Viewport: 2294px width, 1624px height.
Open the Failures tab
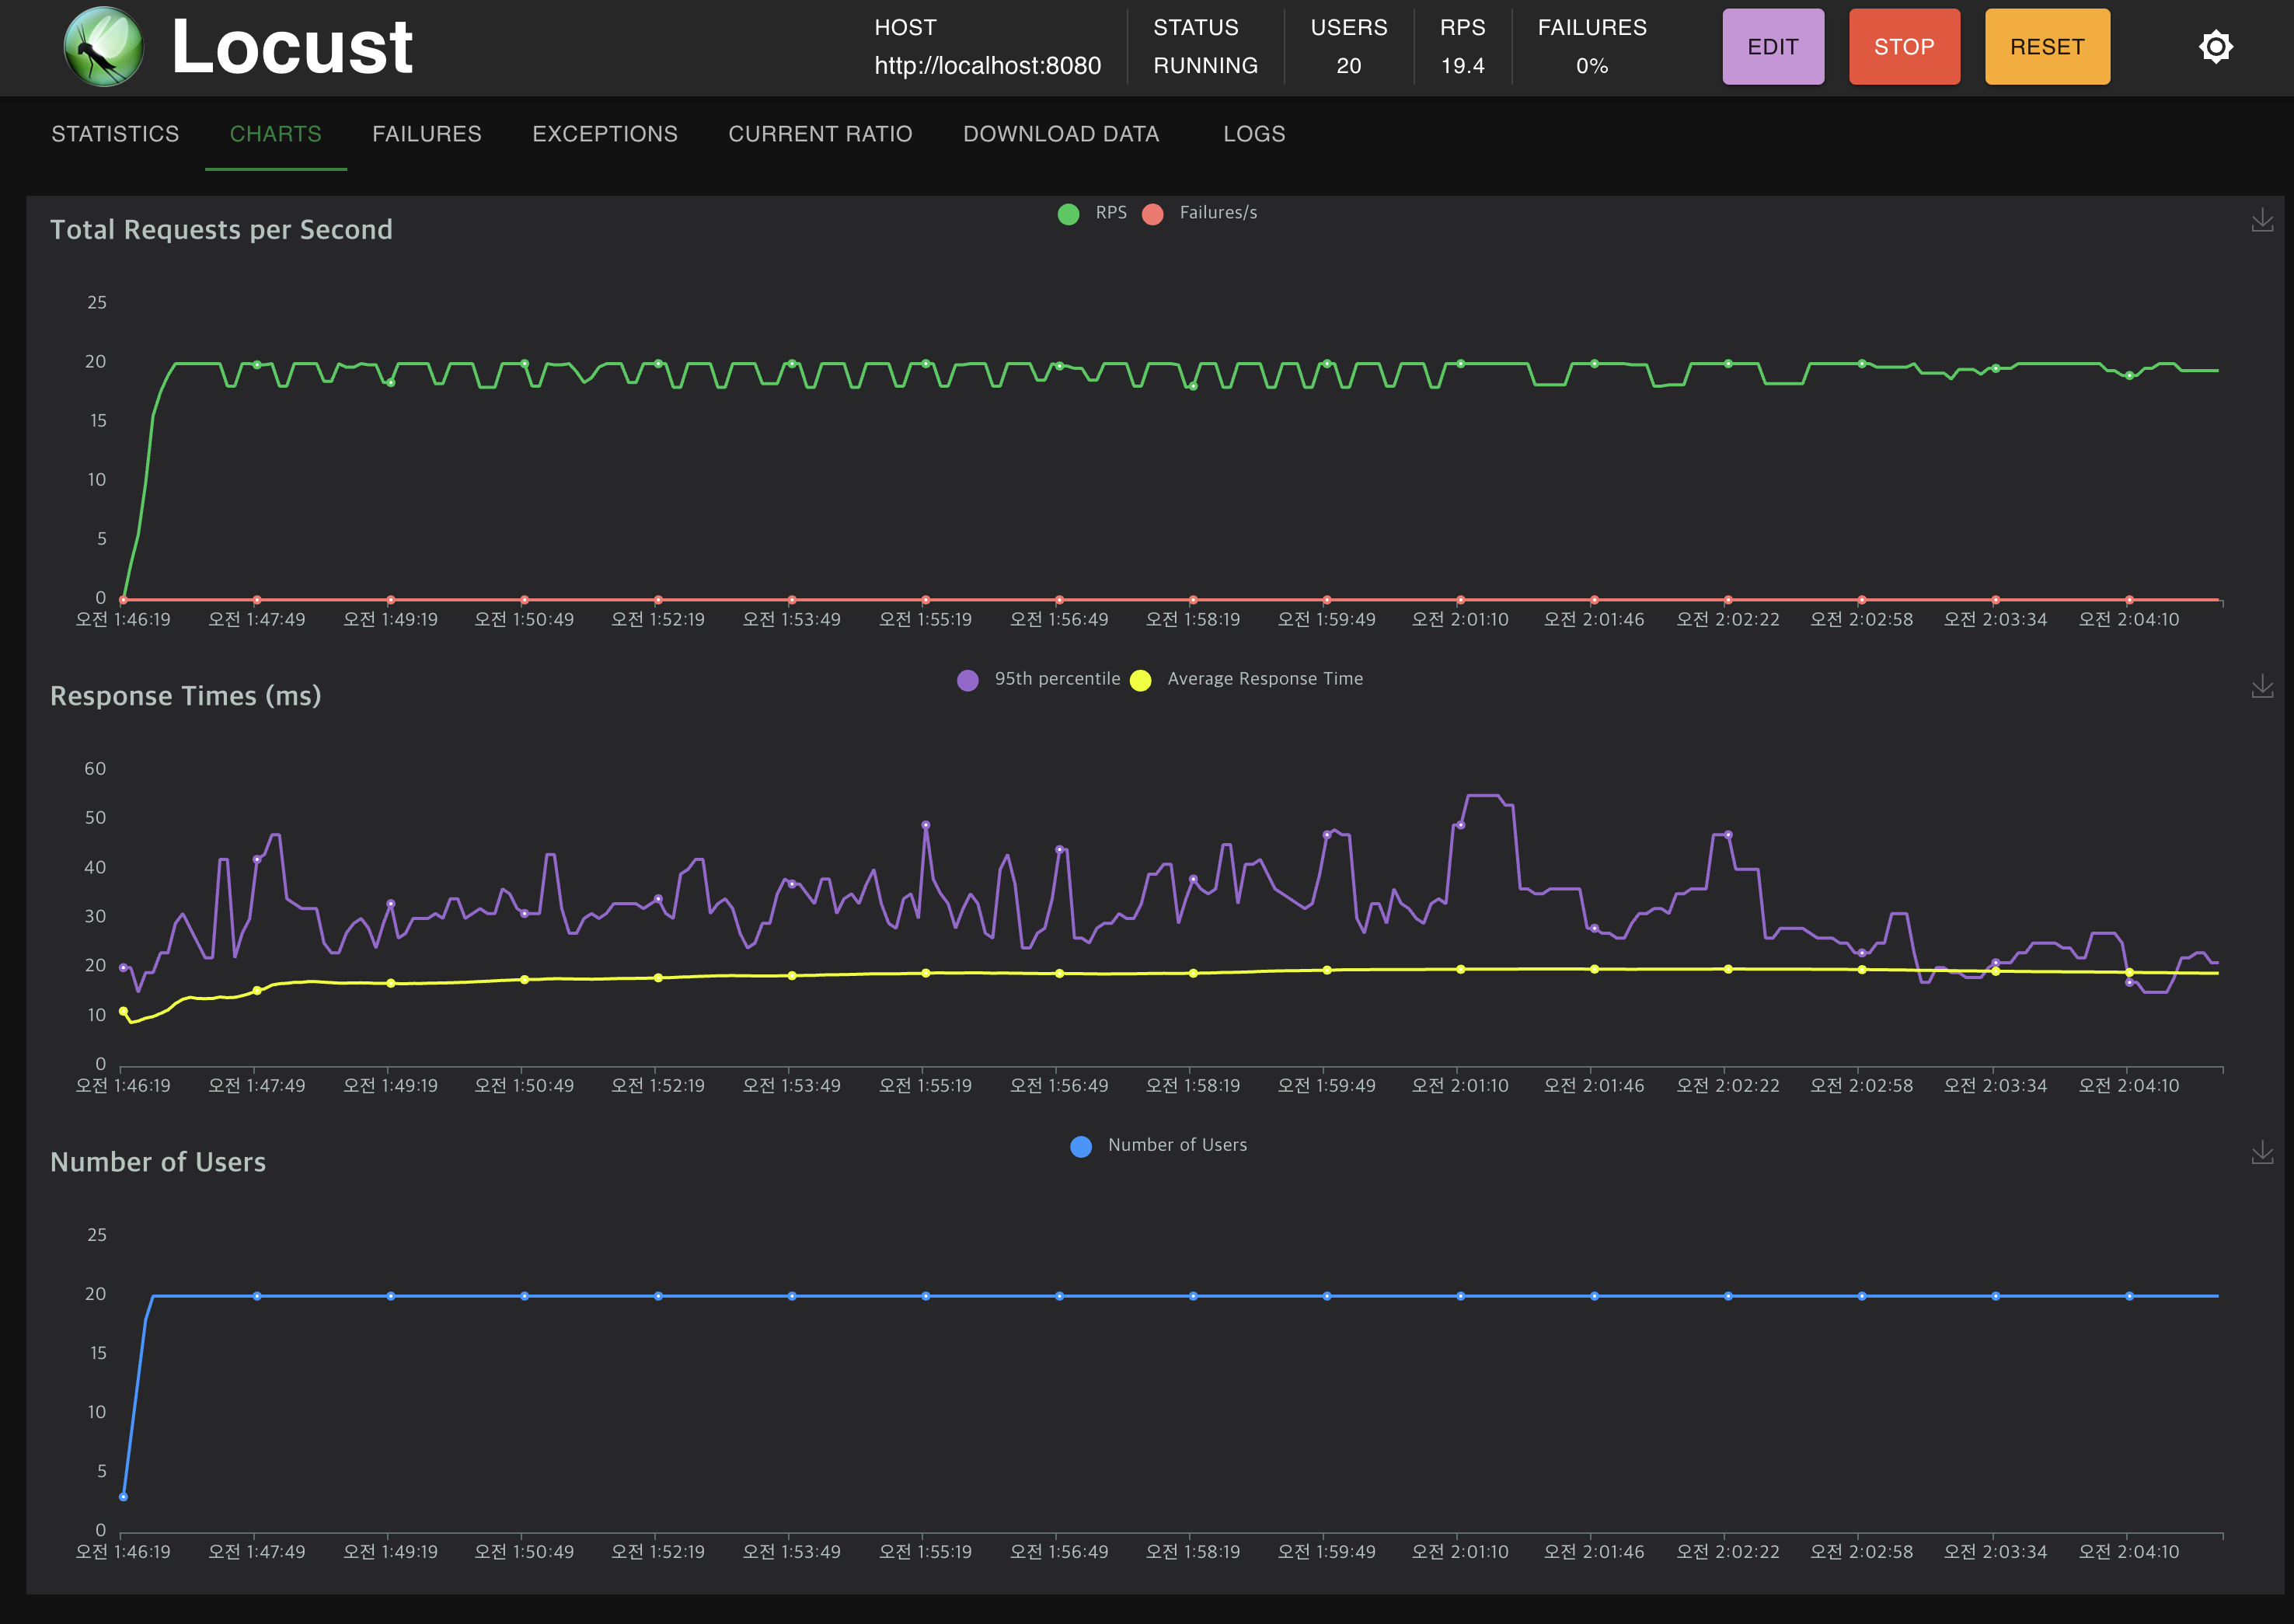(x=427, y=134)
